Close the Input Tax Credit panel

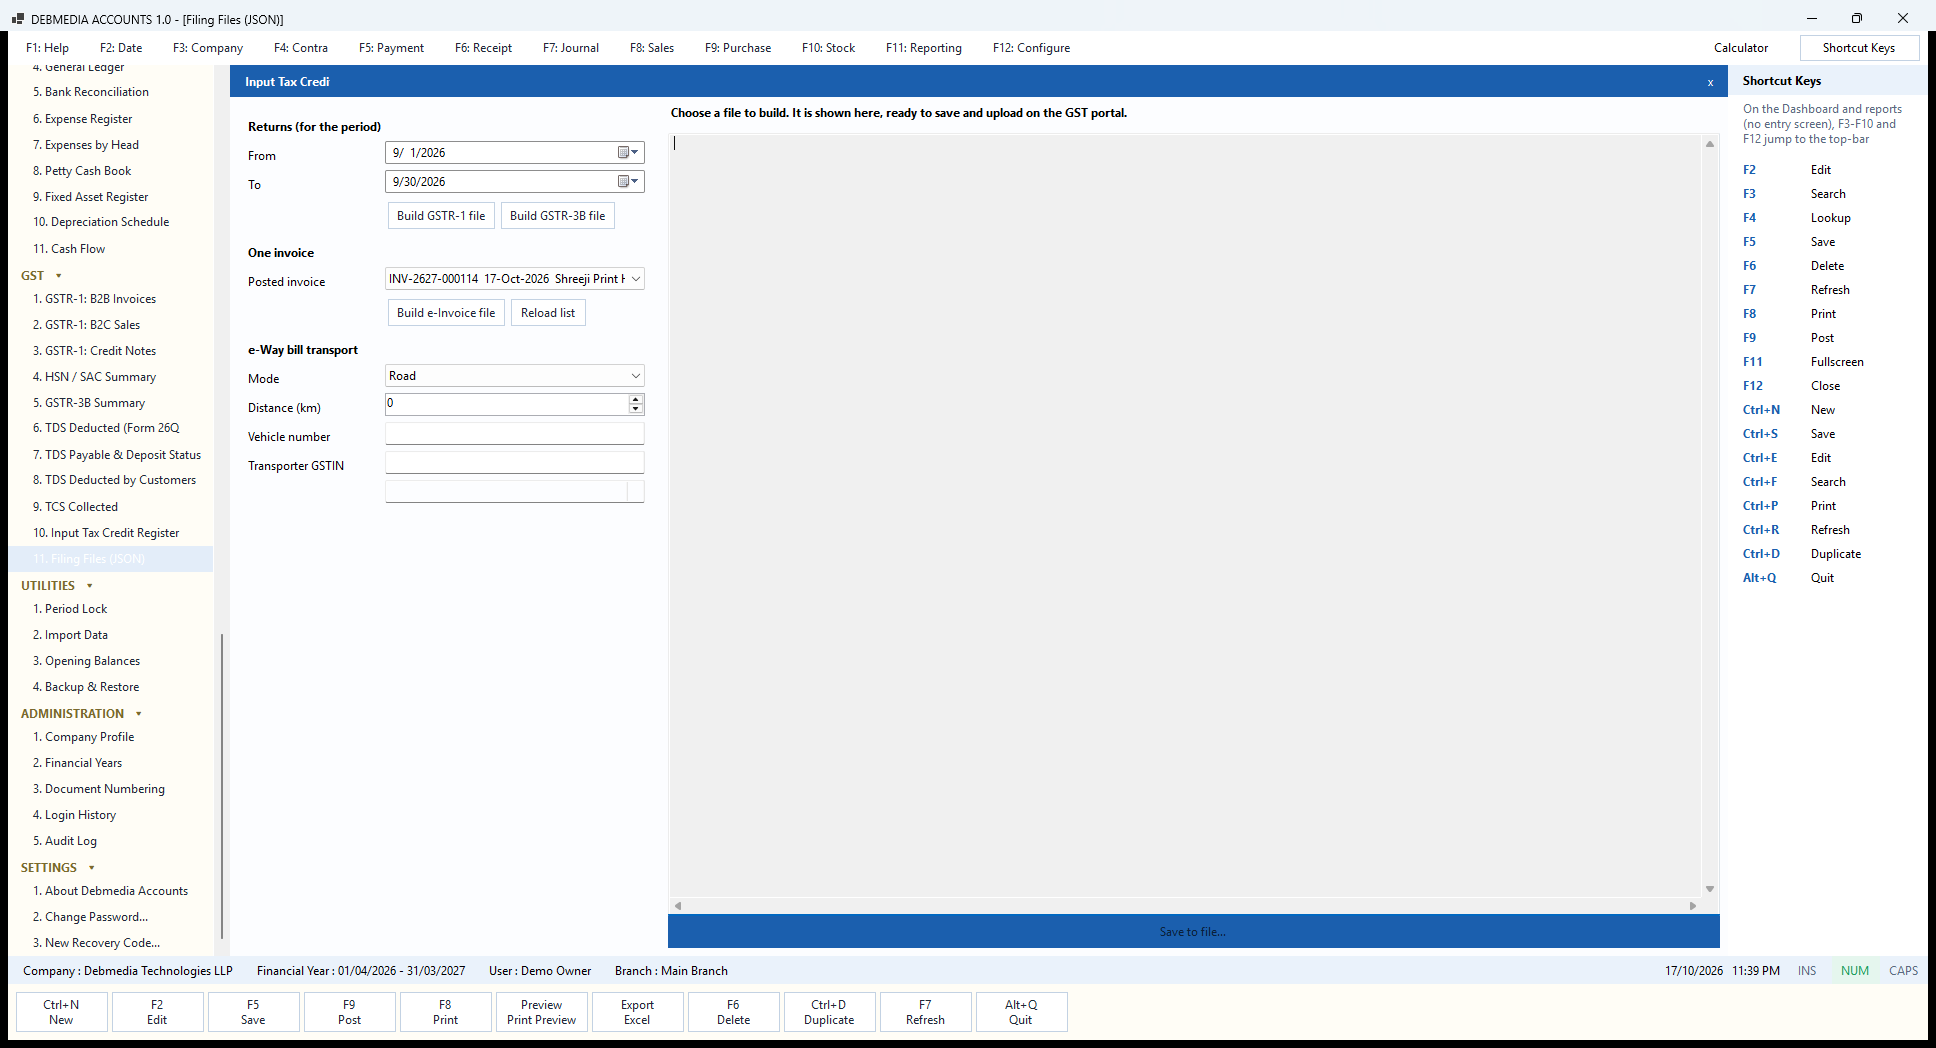pyautogui.click(x=1710, y=82)
